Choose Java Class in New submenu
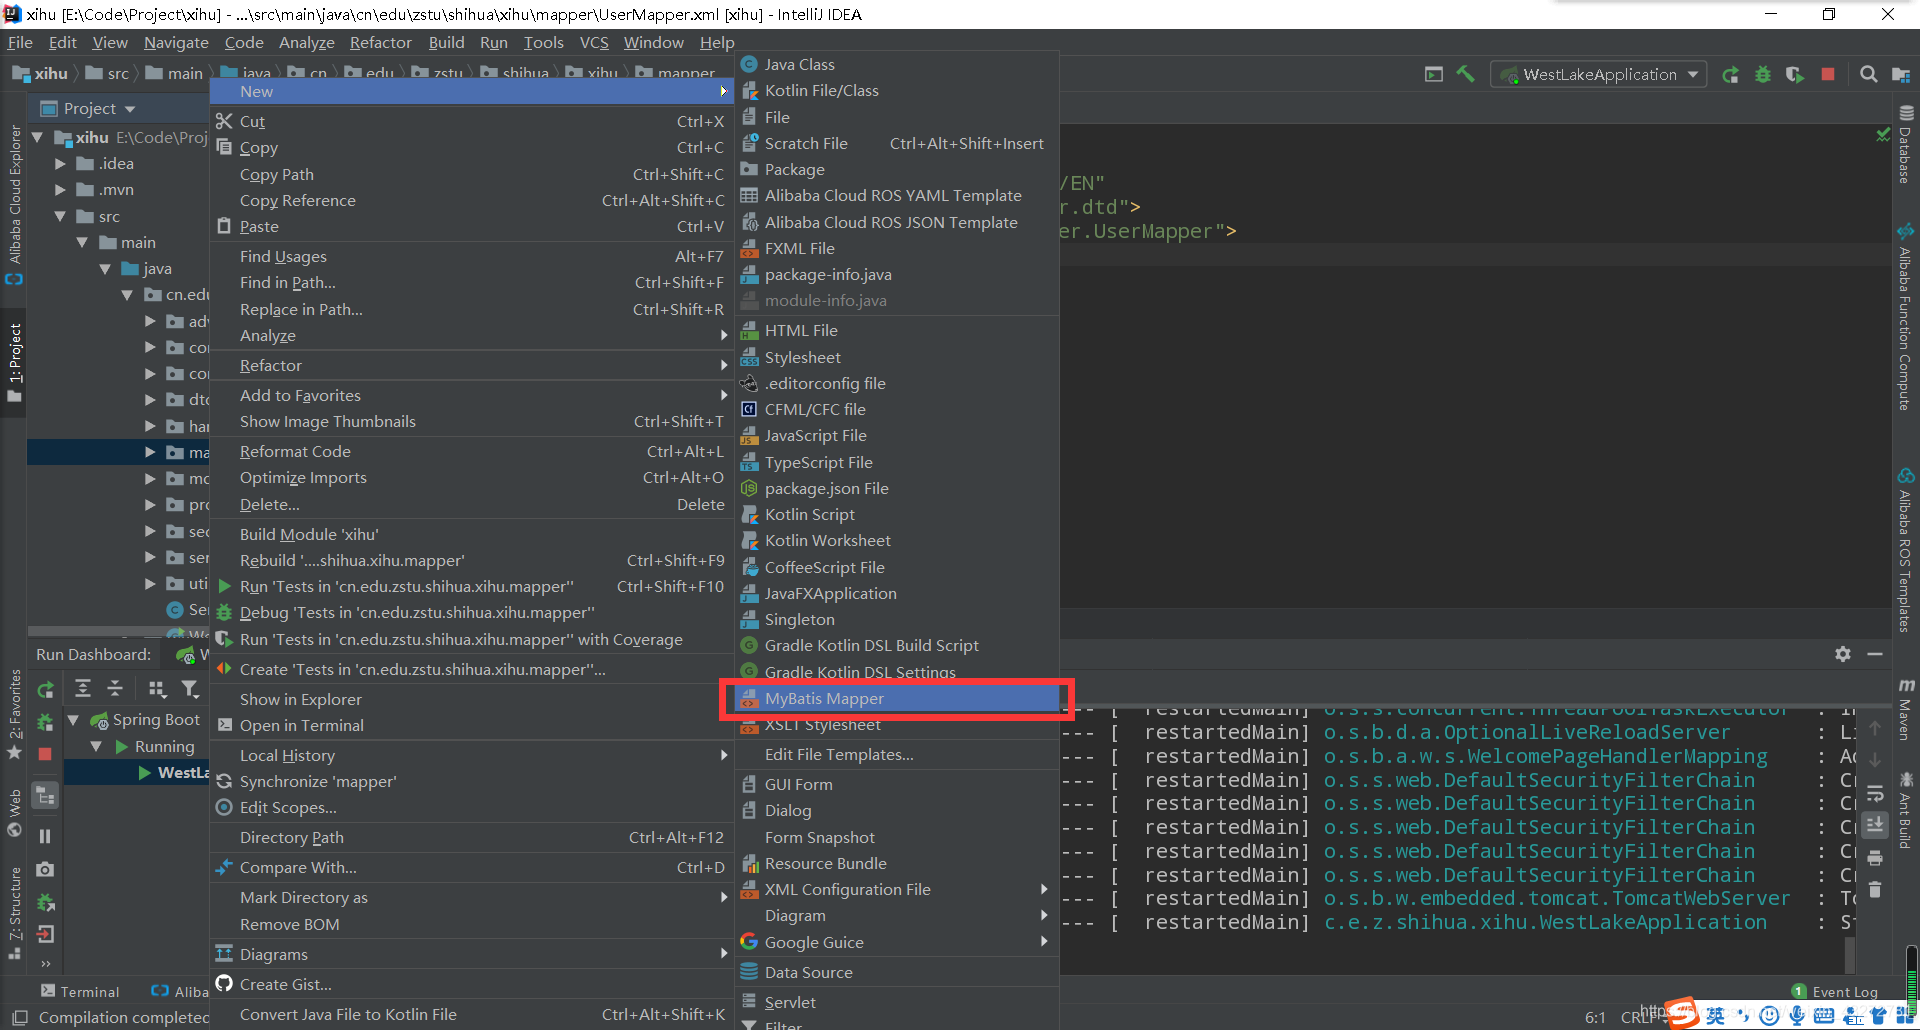This screenshot has width=1920, height=1030. click(897, 64)
